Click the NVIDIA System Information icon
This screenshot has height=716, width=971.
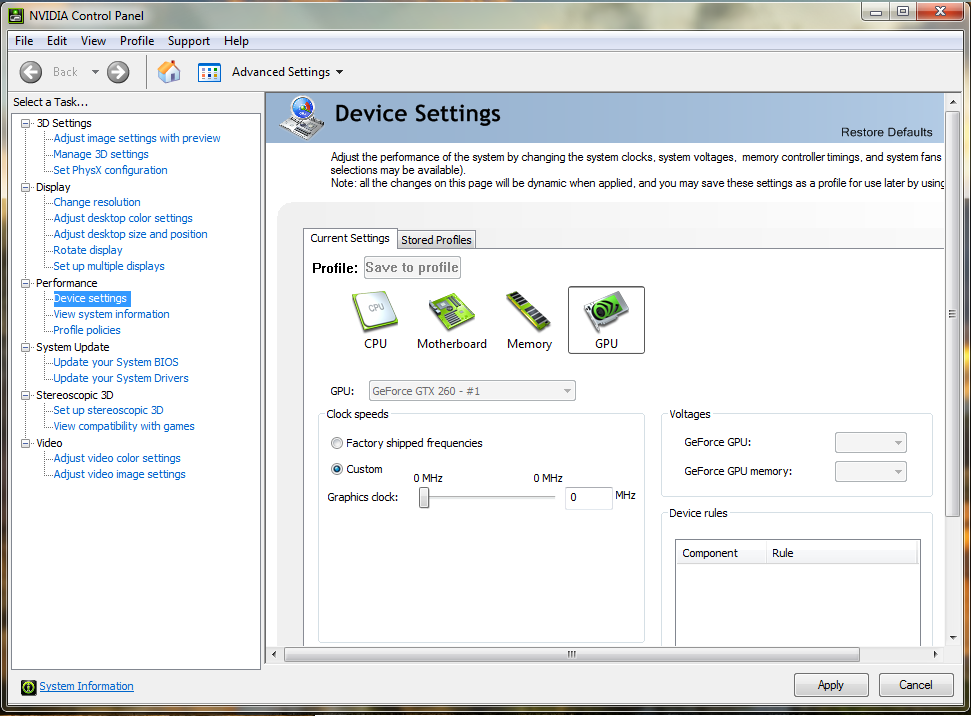click(x=28, y=687)
